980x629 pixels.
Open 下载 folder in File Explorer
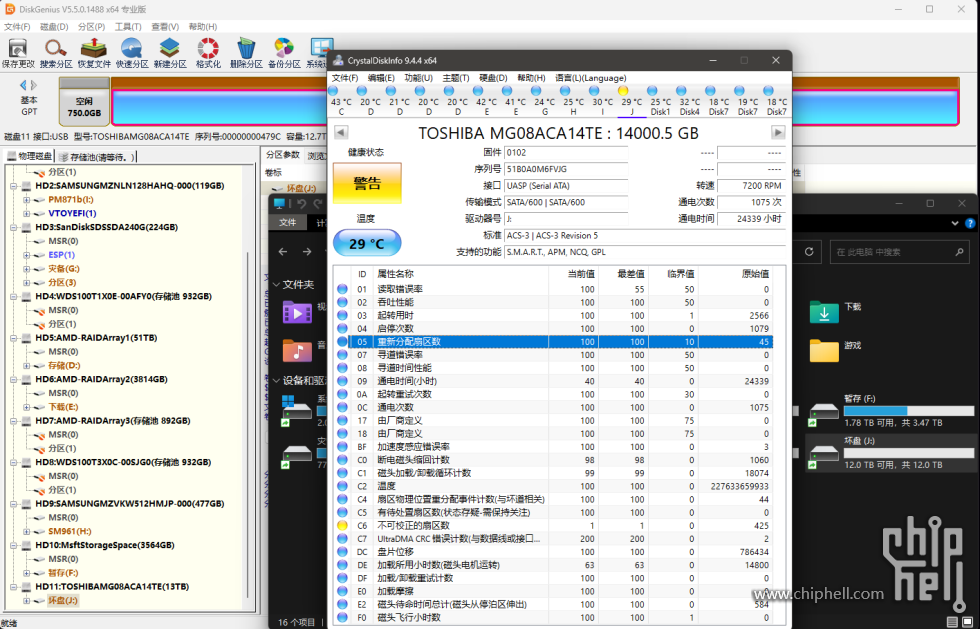click(824, 311)
